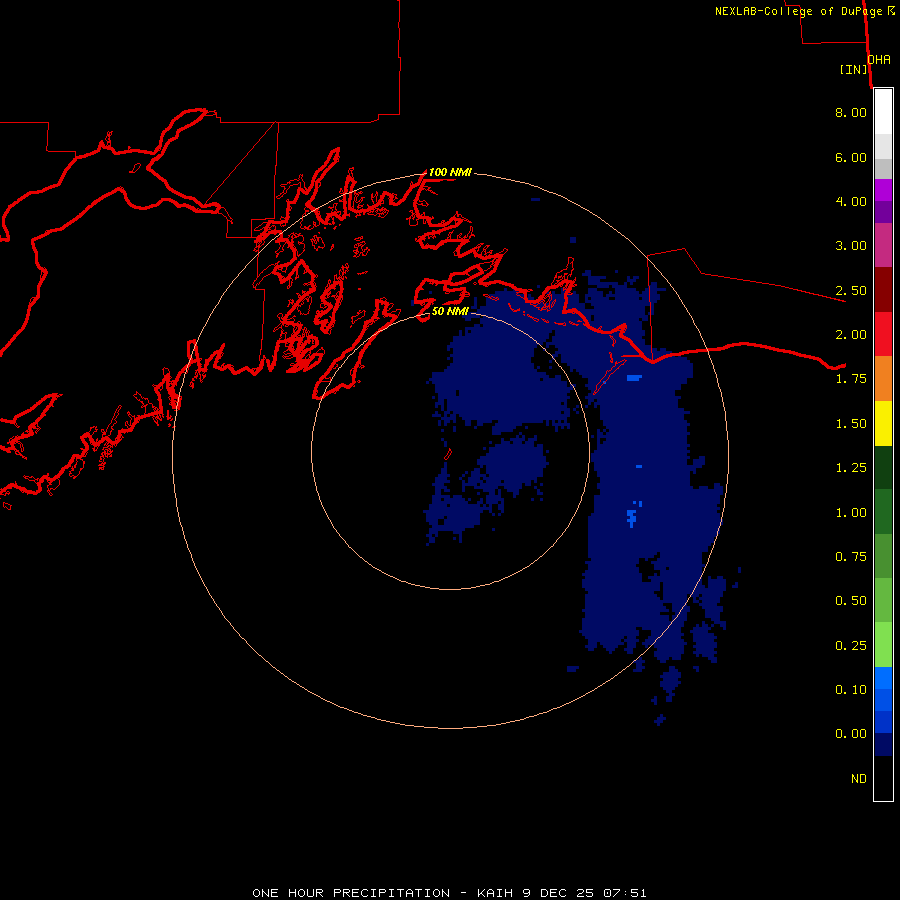Select the OHA product code label

(x=879, y=60)
